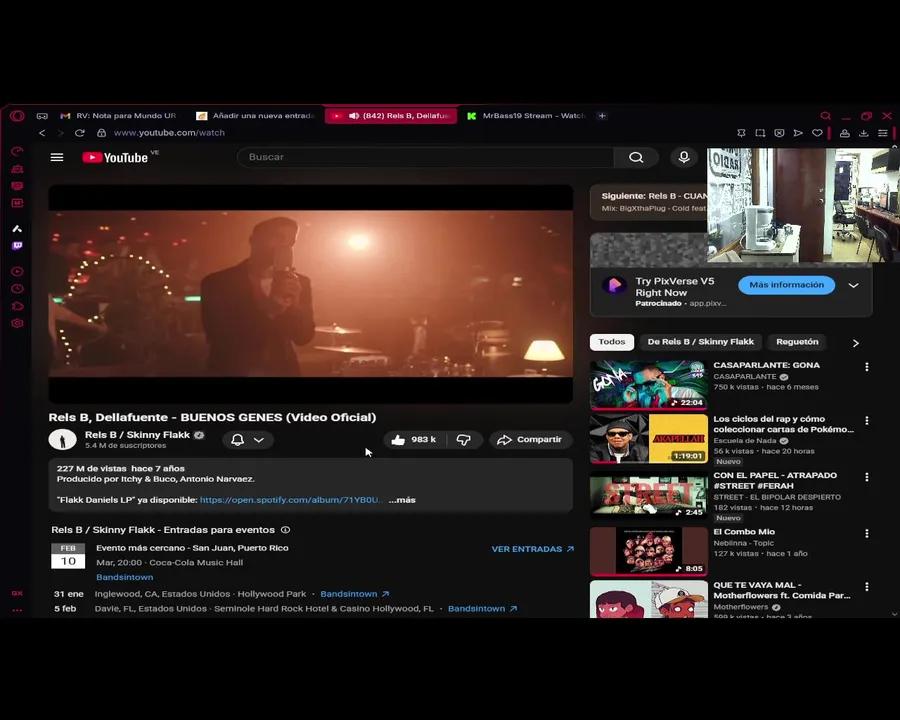Open options for QUE TE VAYA MAL video
This screenshot has height=720, width=900.
click(867, 587)
